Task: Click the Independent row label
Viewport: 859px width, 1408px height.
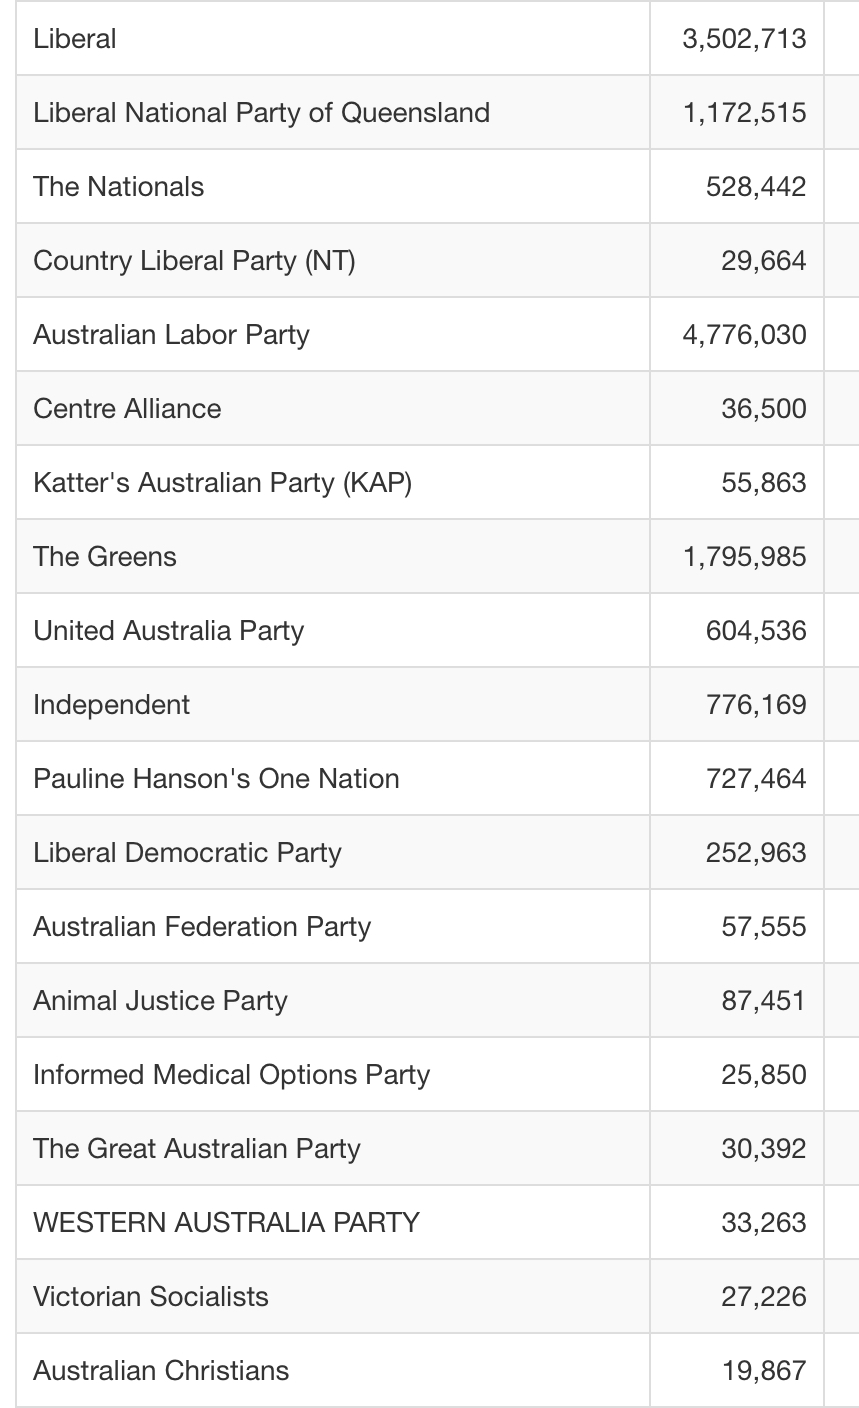Action: click(x=111, y=704)
